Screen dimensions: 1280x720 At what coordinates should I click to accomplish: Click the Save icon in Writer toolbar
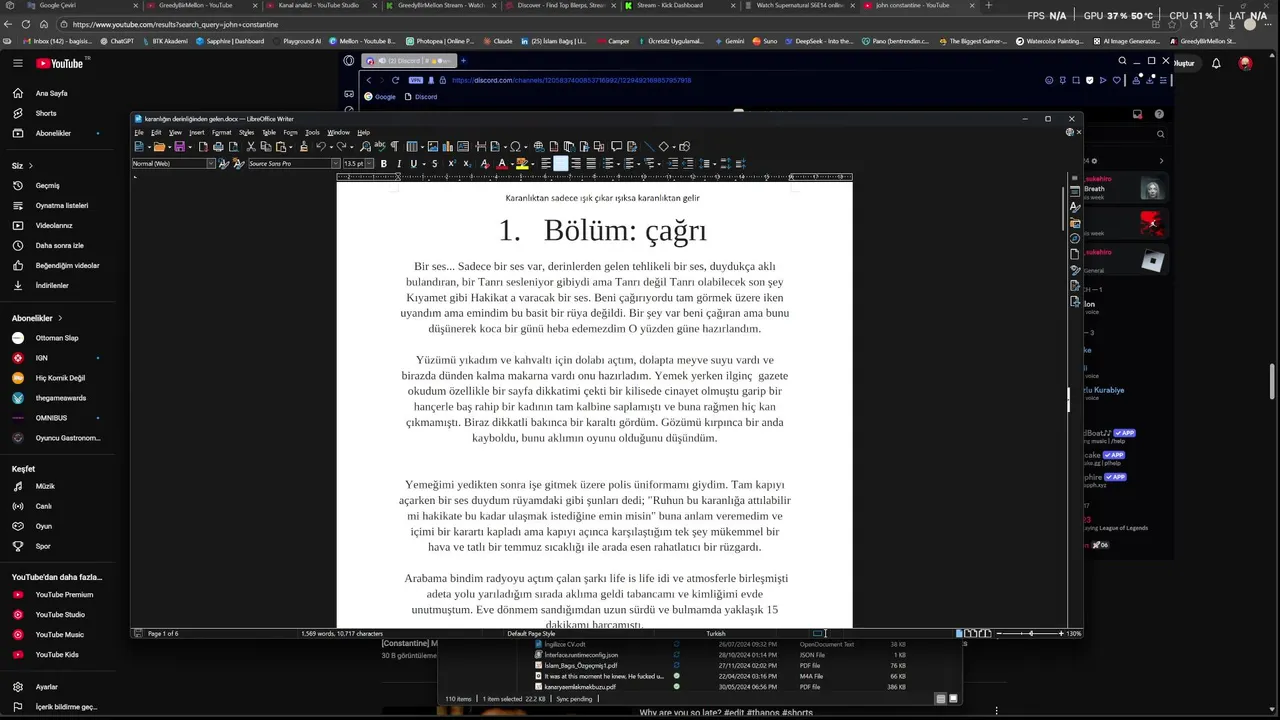179,146
